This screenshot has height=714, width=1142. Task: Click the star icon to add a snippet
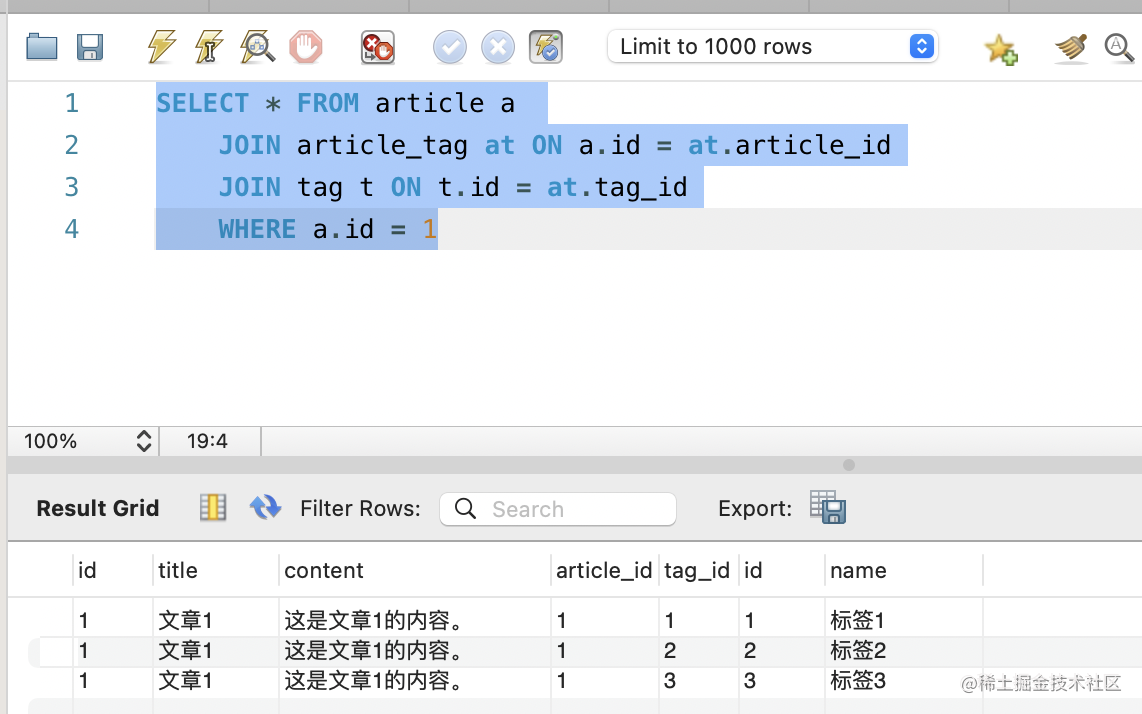[x=1000, y=48]
